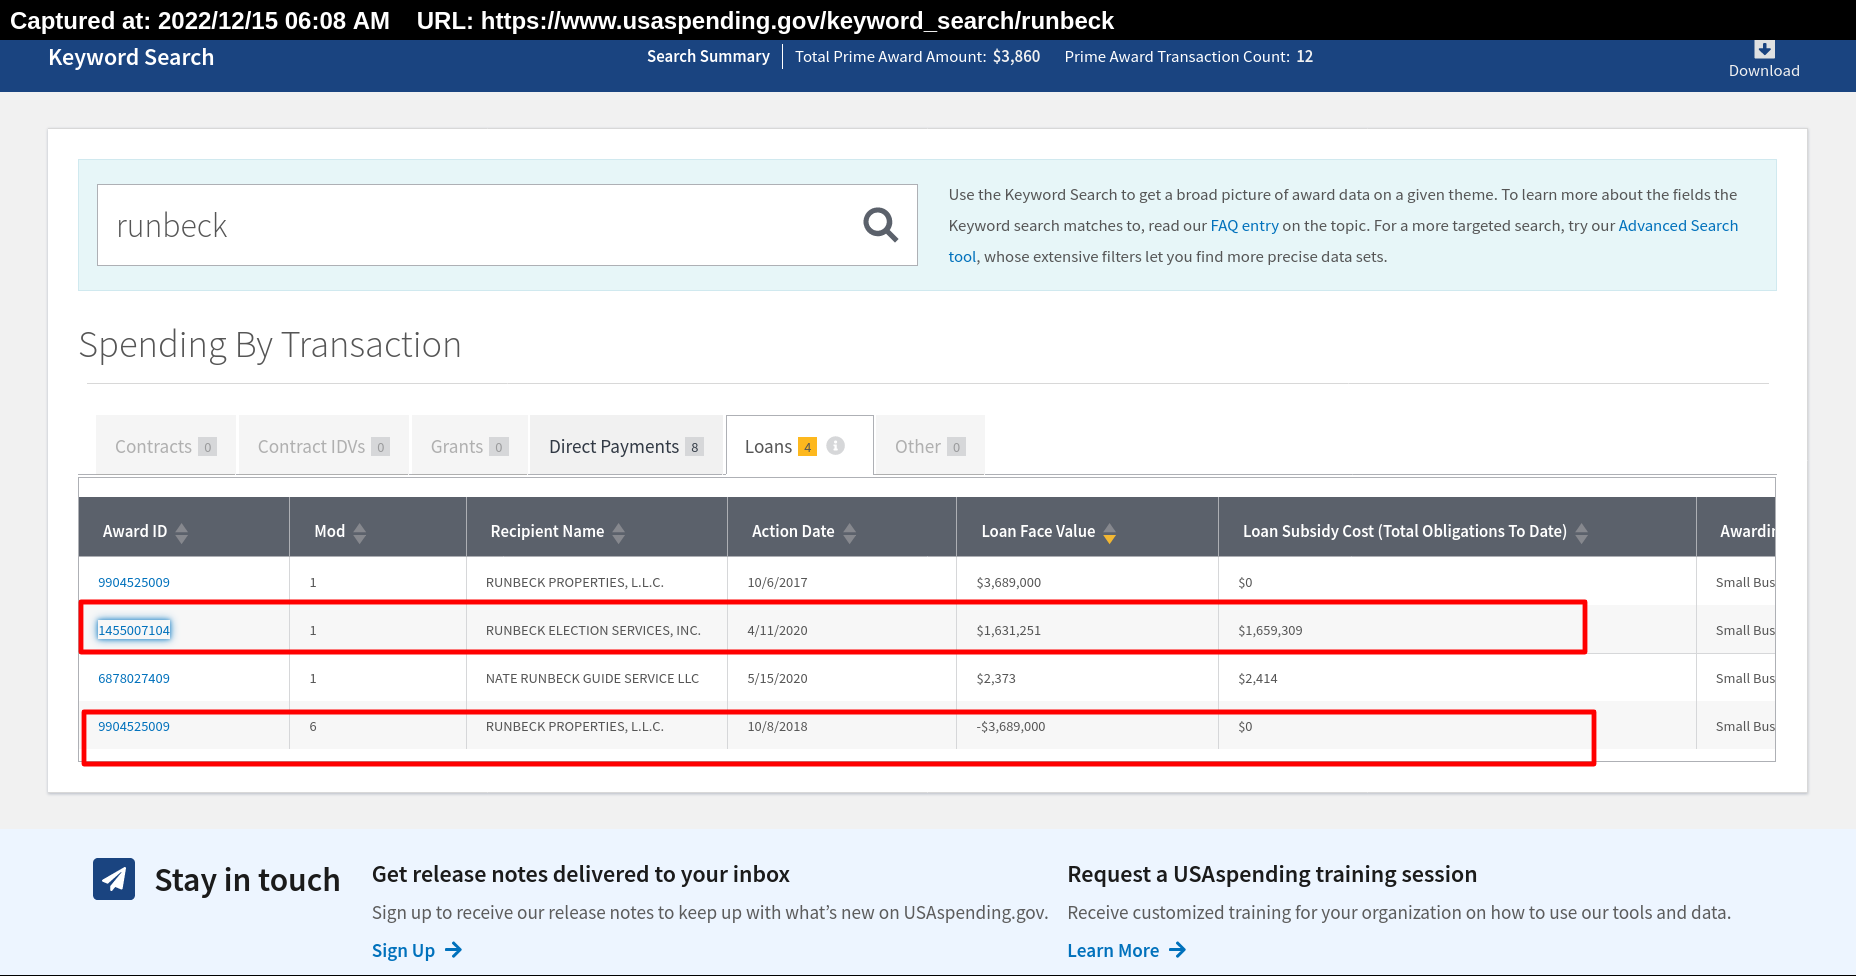Viewport: 1856px width, 976px height.
Task: Open award 9904525009 with Mod 6
Action: click(134, 726)
